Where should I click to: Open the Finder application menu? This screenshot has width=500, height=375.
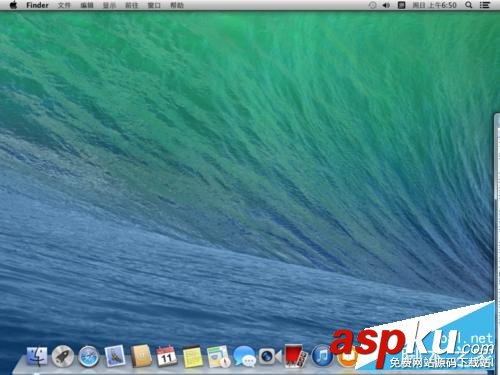(x=37, y=5)
